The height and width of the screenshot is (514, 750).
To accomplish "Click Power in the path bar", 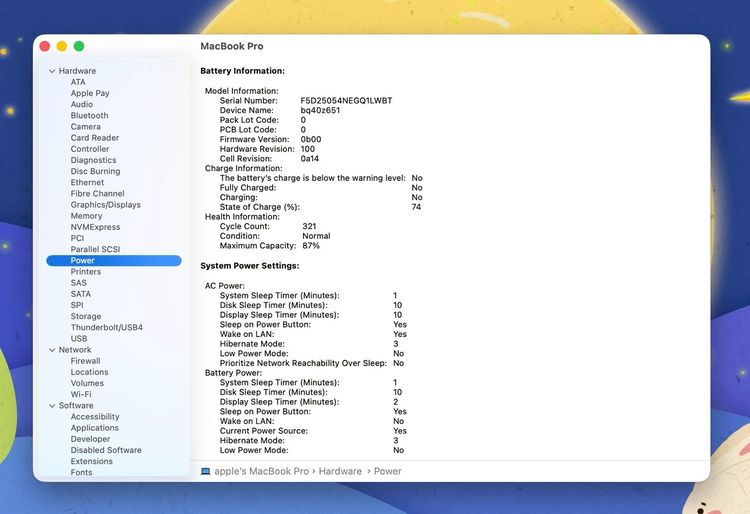I will click(x=387, y=471).
